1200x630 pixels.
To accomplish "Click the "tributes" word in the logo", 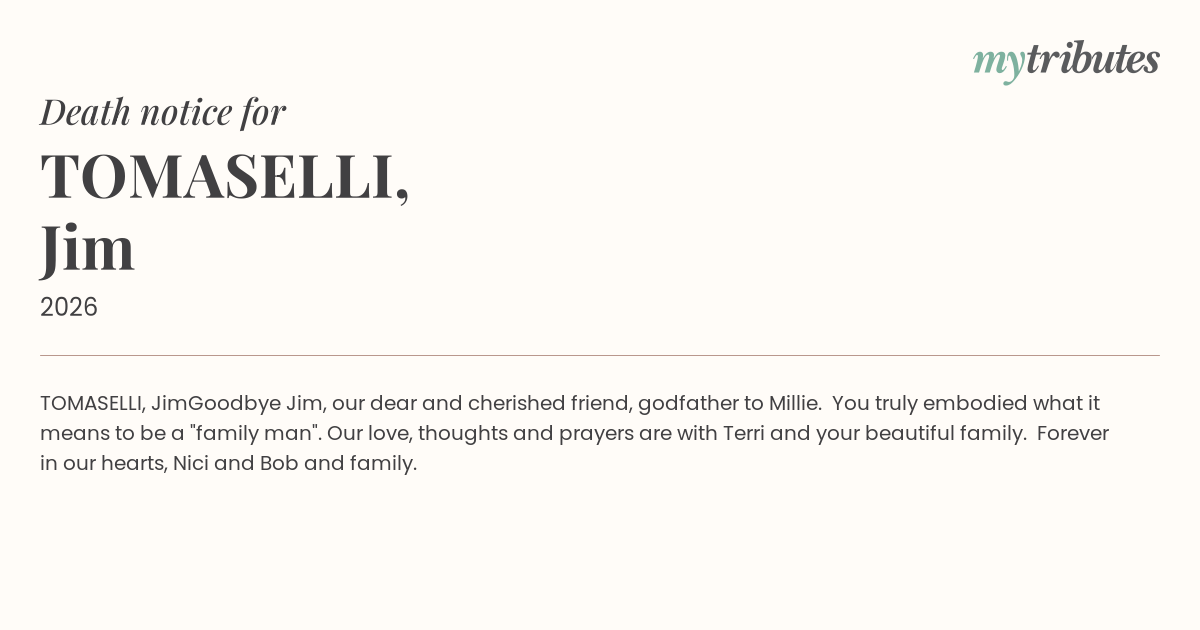I will (x=1092, y=60).
